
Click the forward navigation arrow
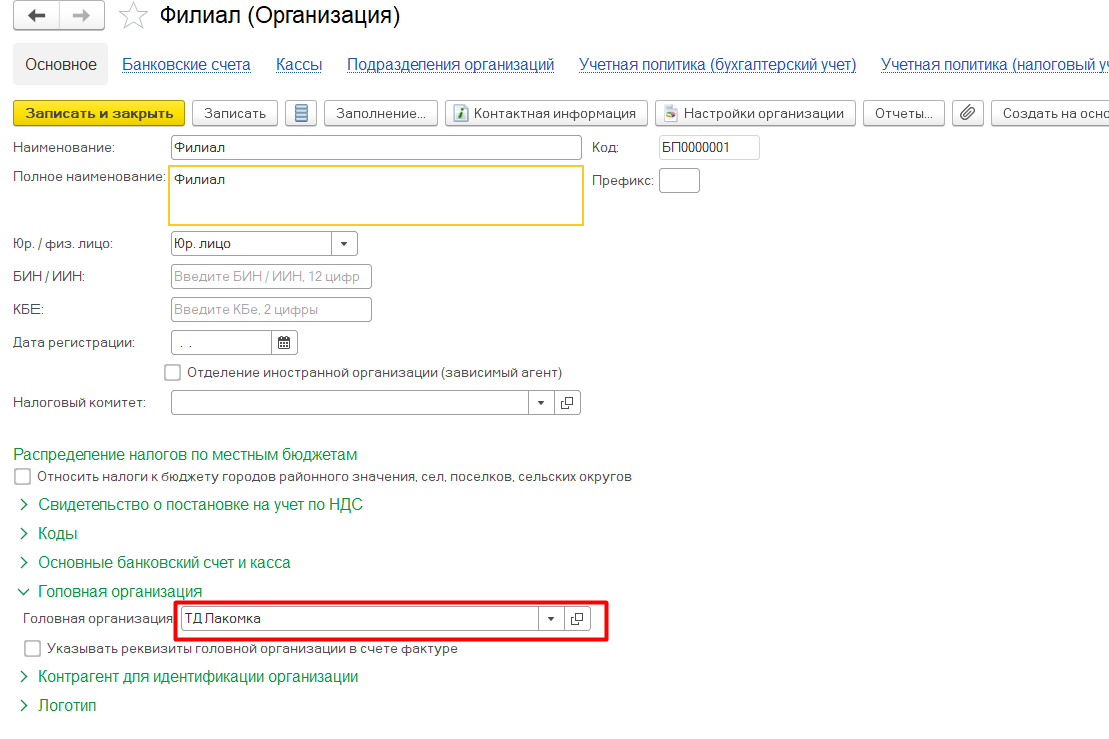point(83,16)
